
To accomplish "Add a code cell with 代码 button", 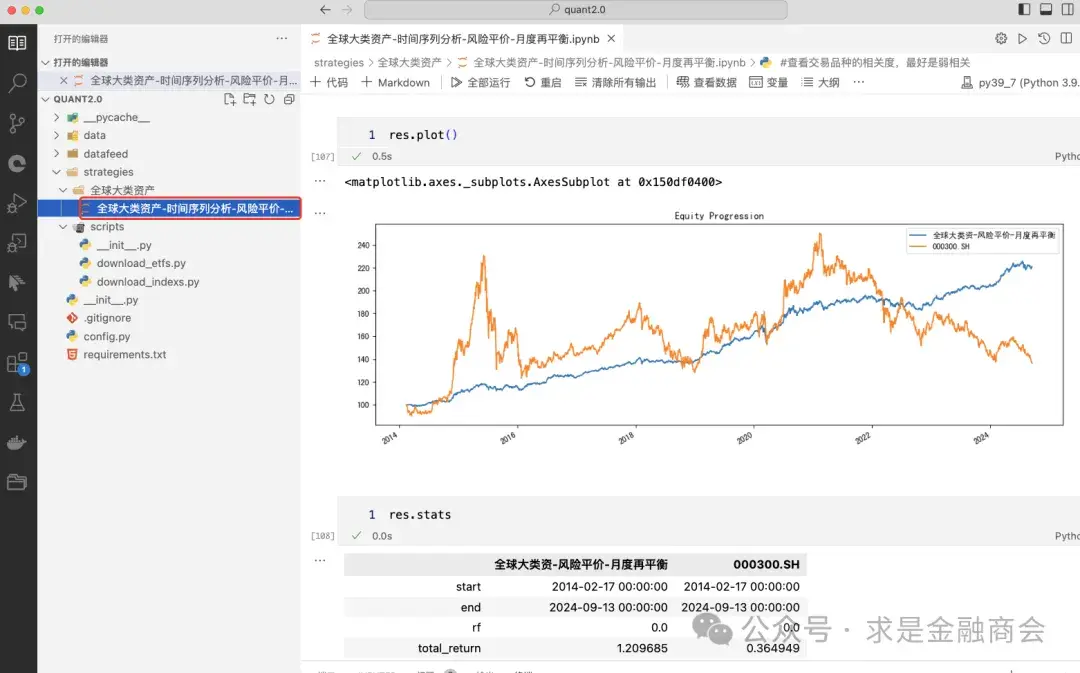I will coord(329,82).
